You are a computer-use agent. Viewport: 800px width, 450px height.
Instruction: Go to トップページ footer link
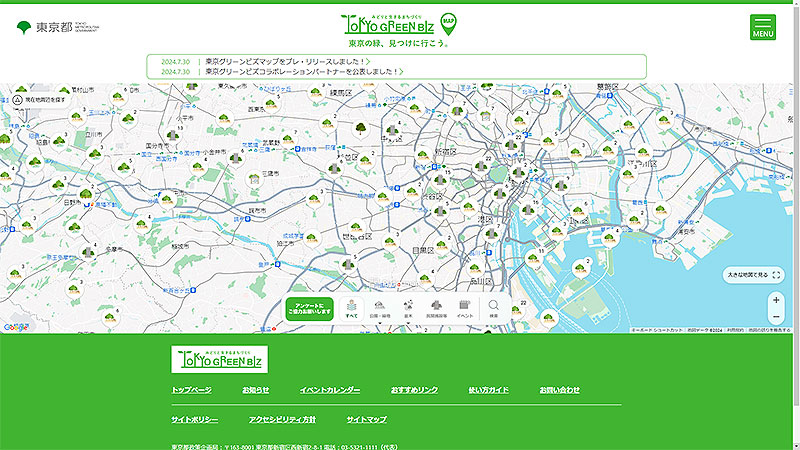pos(191,390)
